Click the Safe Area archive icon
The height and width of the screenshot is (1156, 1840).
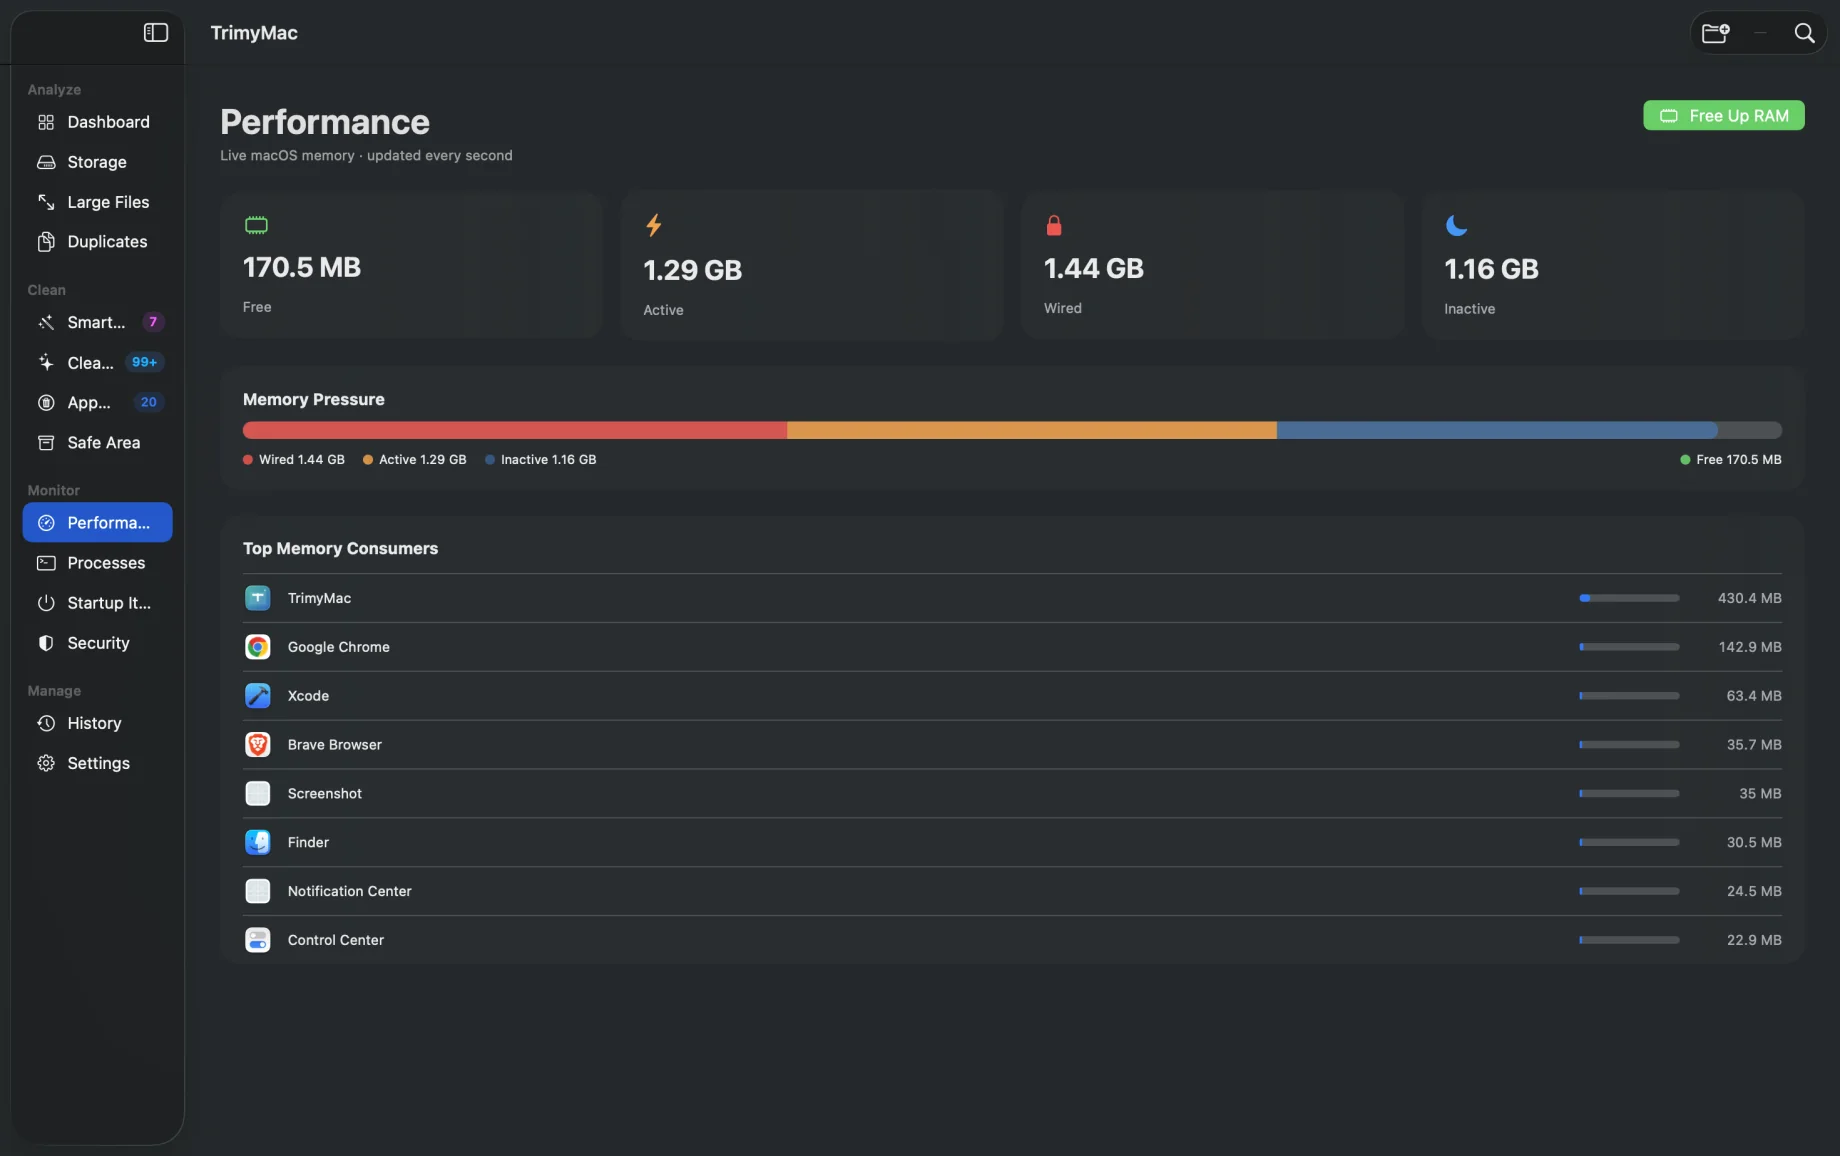coord(46,442)
